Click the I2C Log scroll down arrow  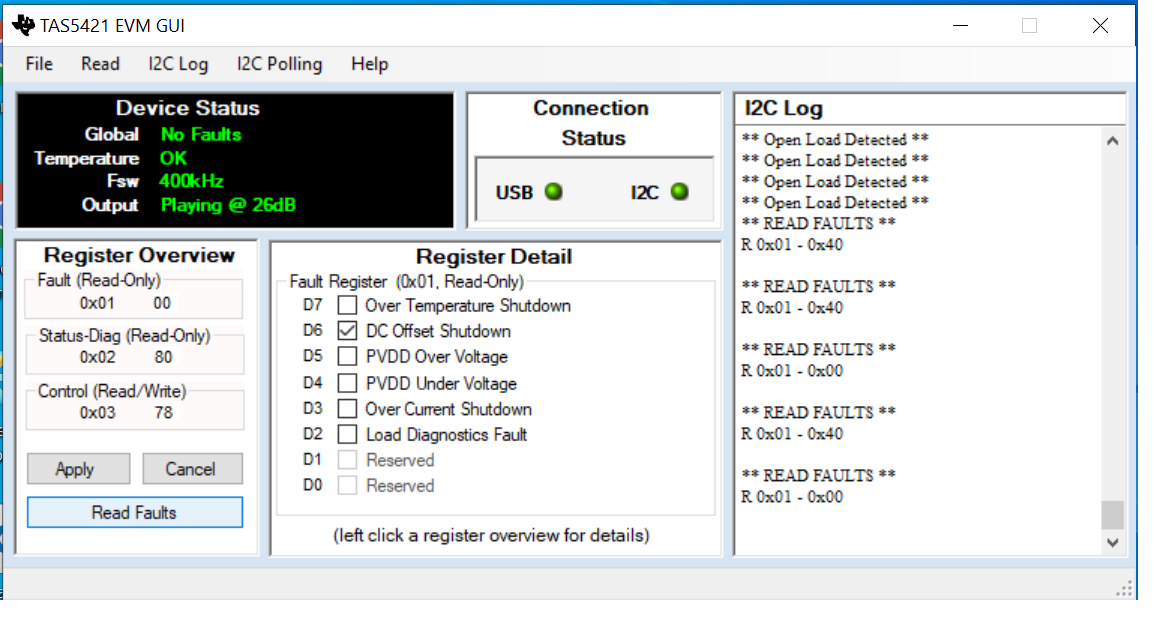(1112, 542)
